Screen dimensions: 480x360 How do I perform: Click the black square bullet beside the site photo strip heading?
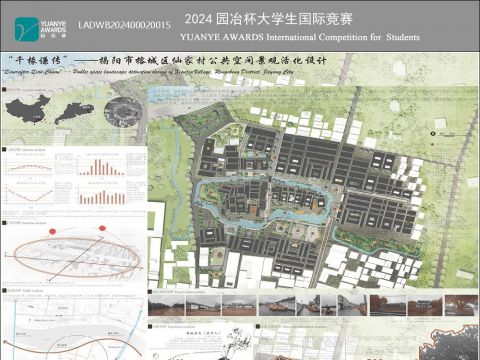[150, 292]
